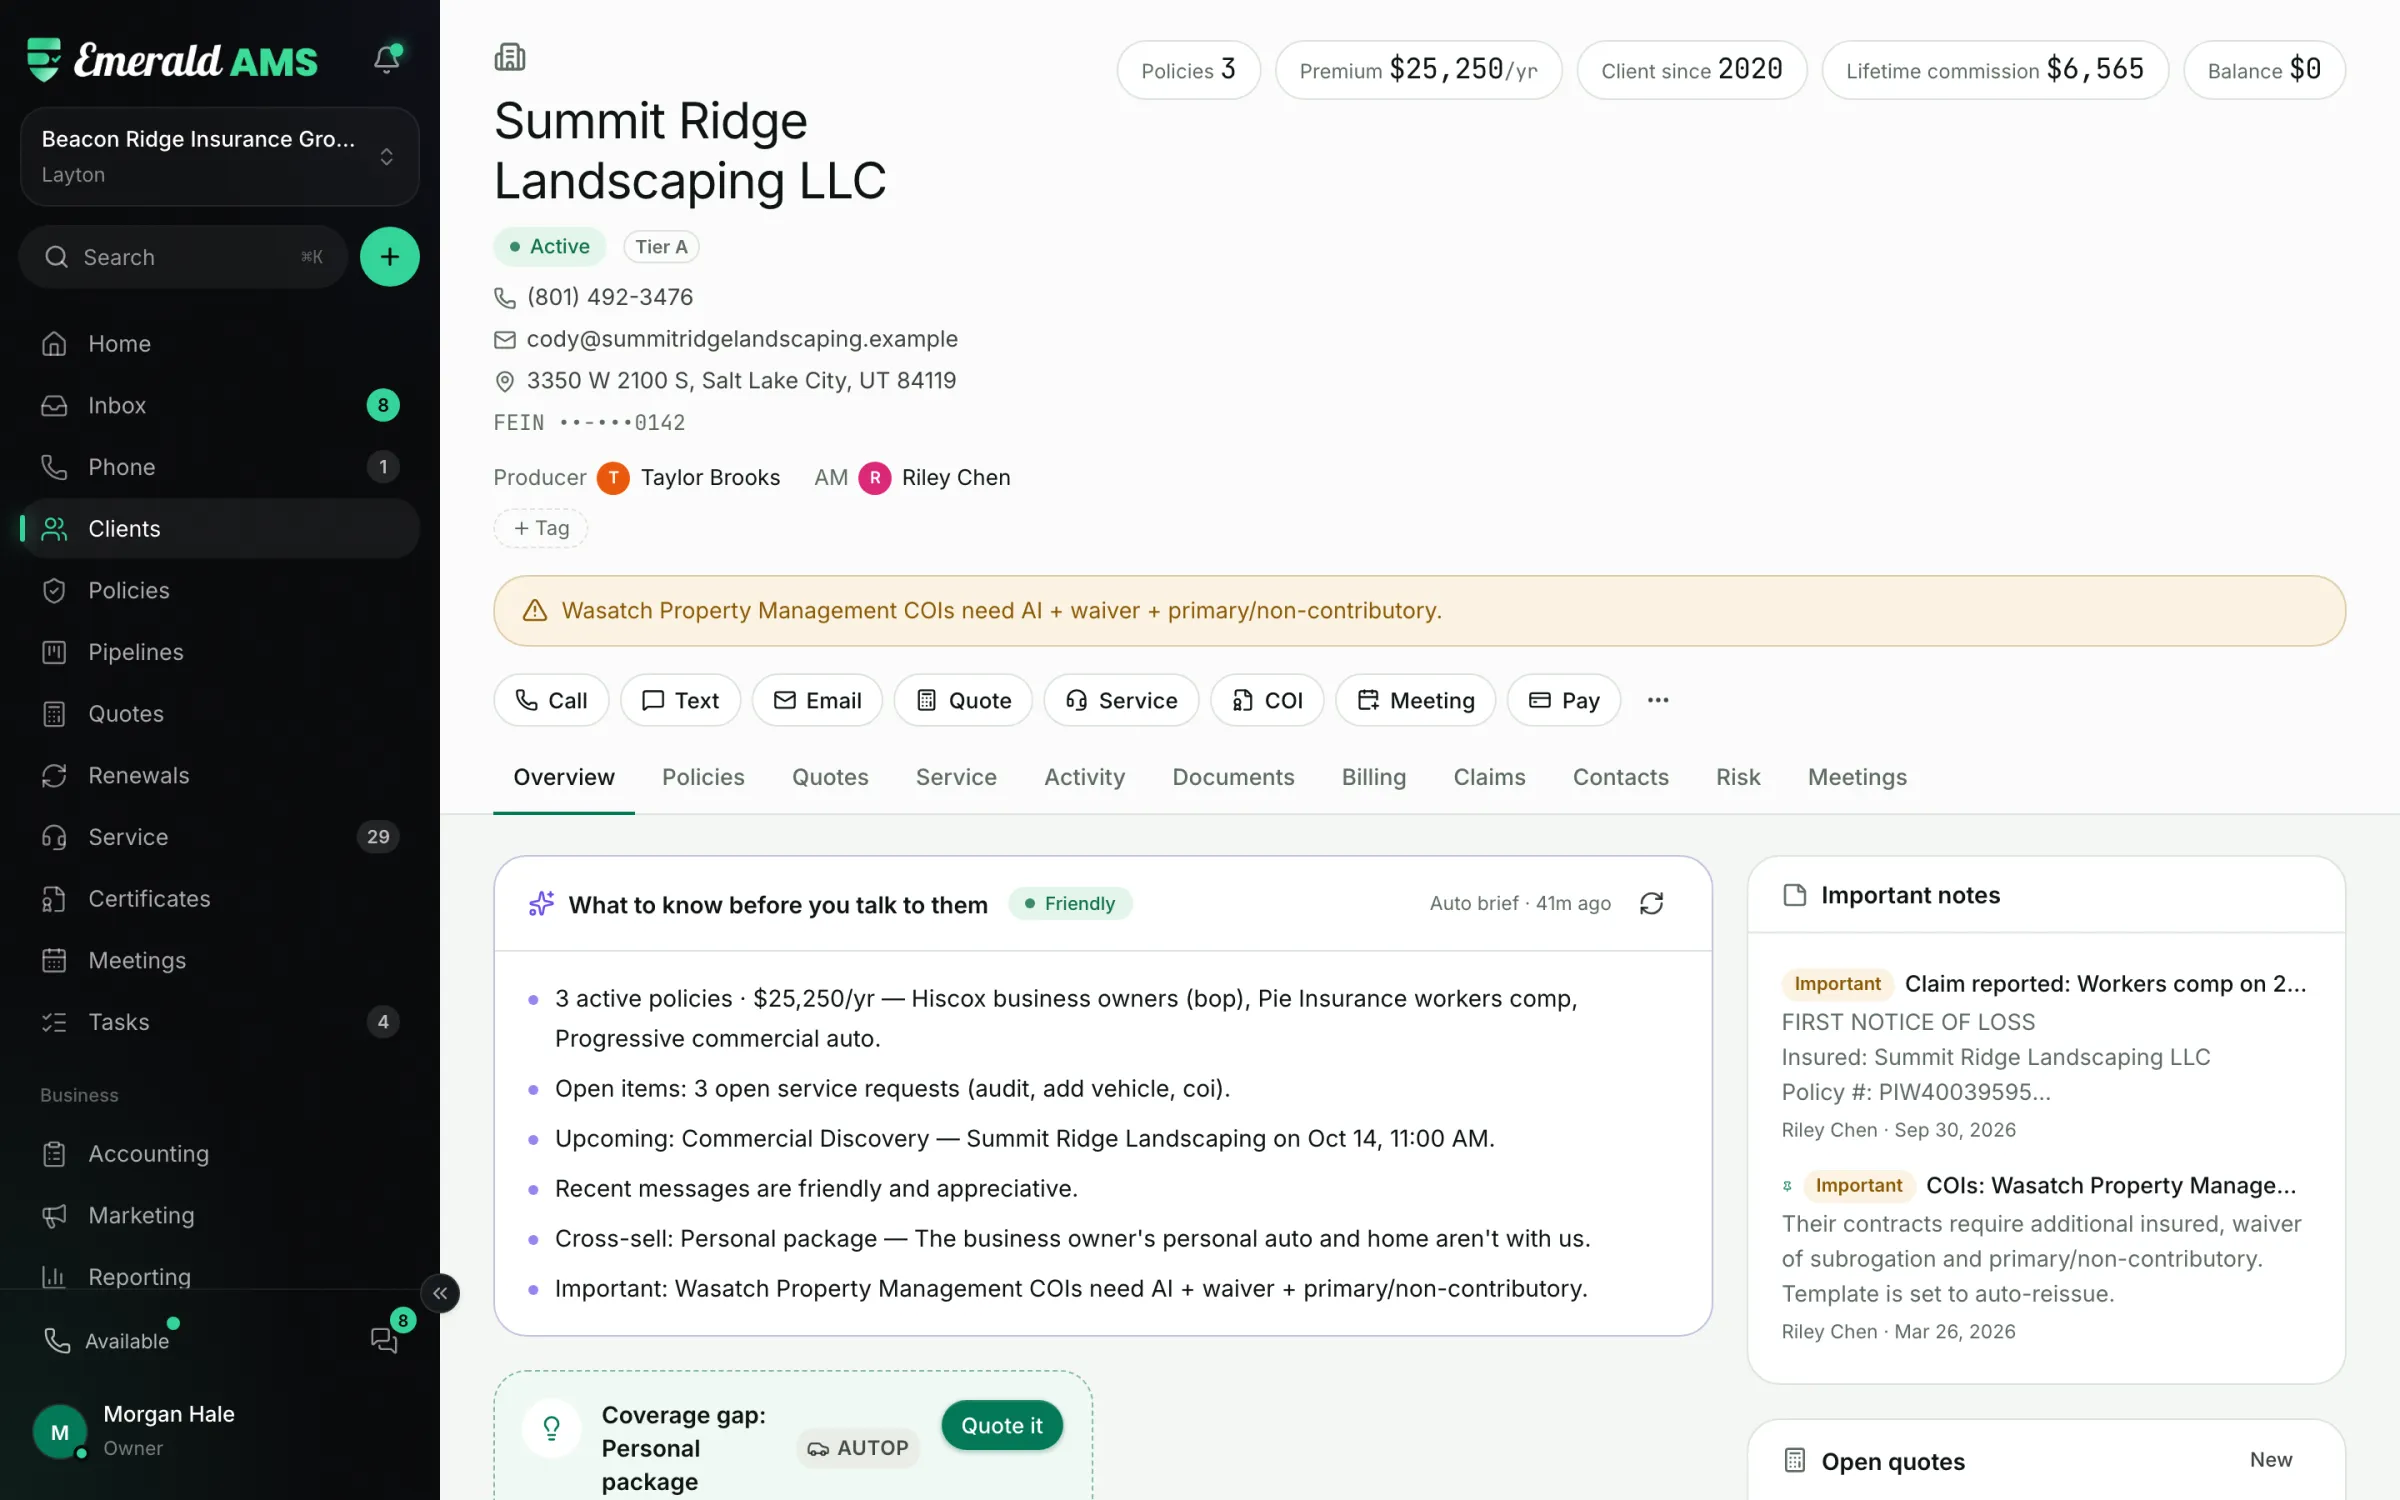The image size is (2400, 1500).
Task: Open the Activity tab
Action: (x=1084, y=777)
